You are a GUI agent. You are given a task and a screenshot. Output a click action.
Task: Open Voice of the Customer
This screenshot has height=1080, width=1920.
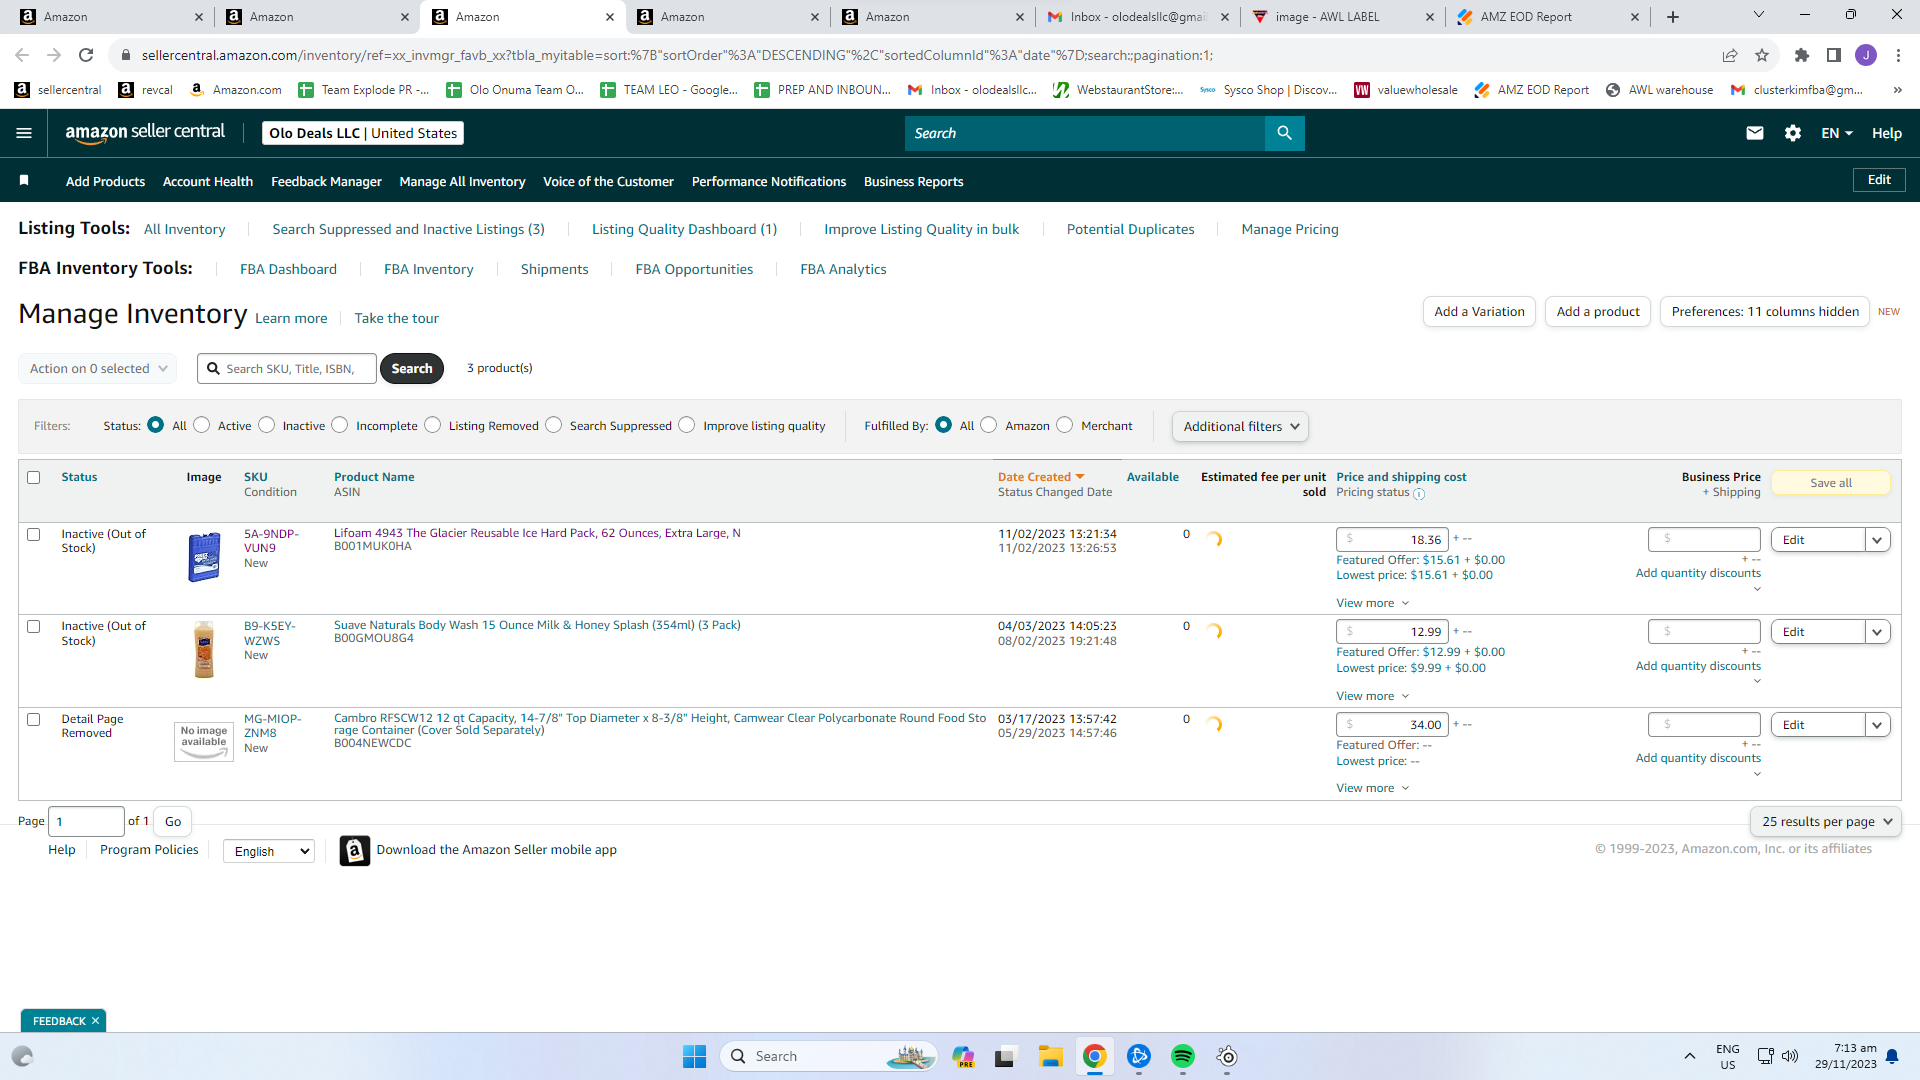click(608, 181)
